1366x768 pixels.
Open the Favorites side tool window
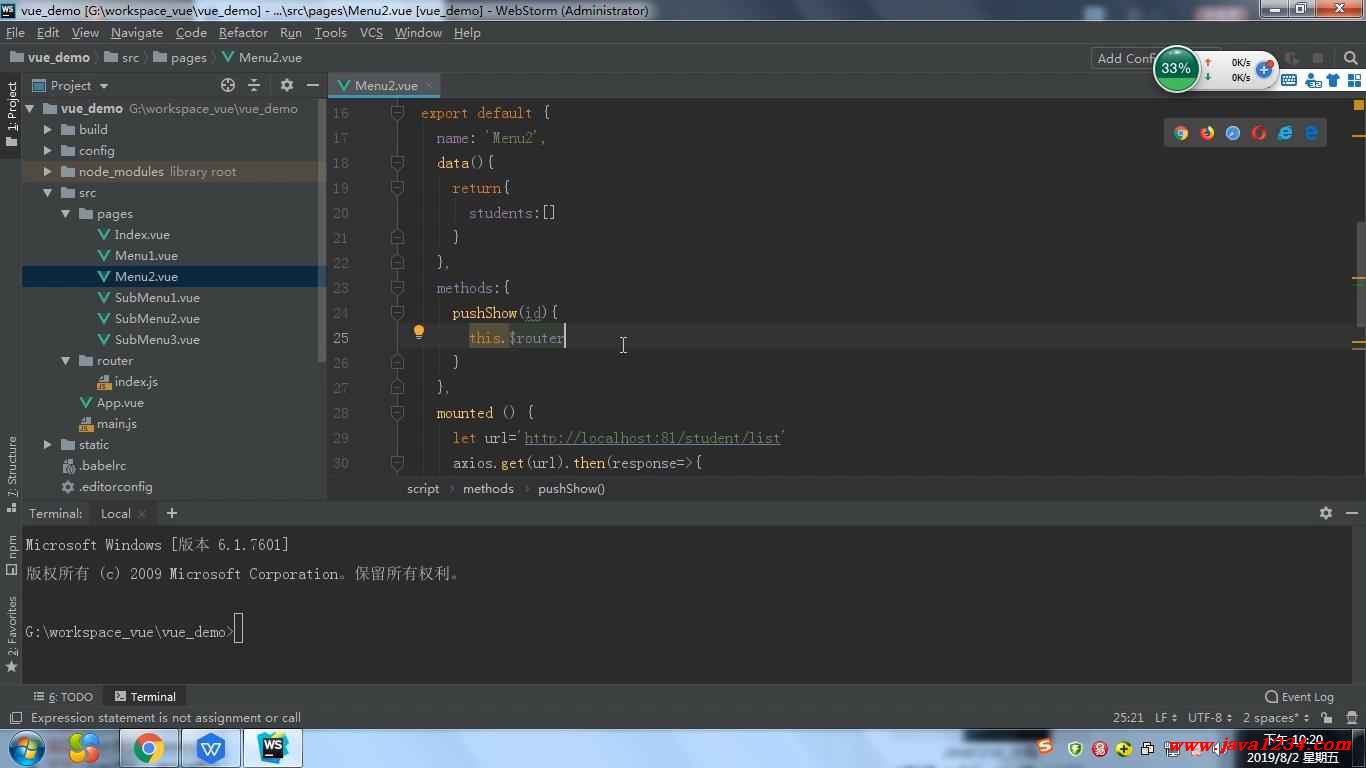click(x=11, y=635)
